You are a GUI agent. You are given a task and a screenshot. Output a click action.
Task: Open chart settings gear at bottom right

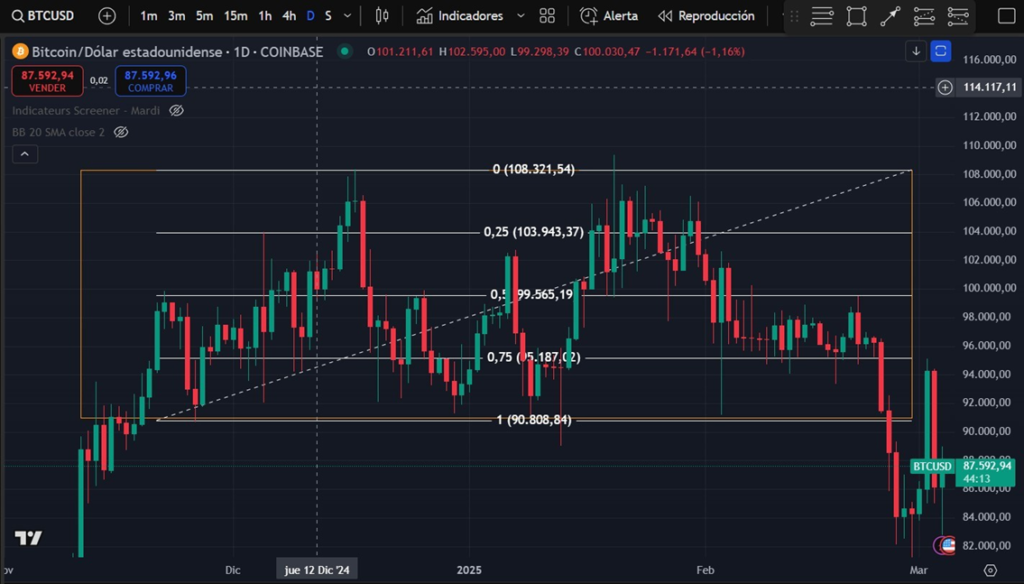990,570
